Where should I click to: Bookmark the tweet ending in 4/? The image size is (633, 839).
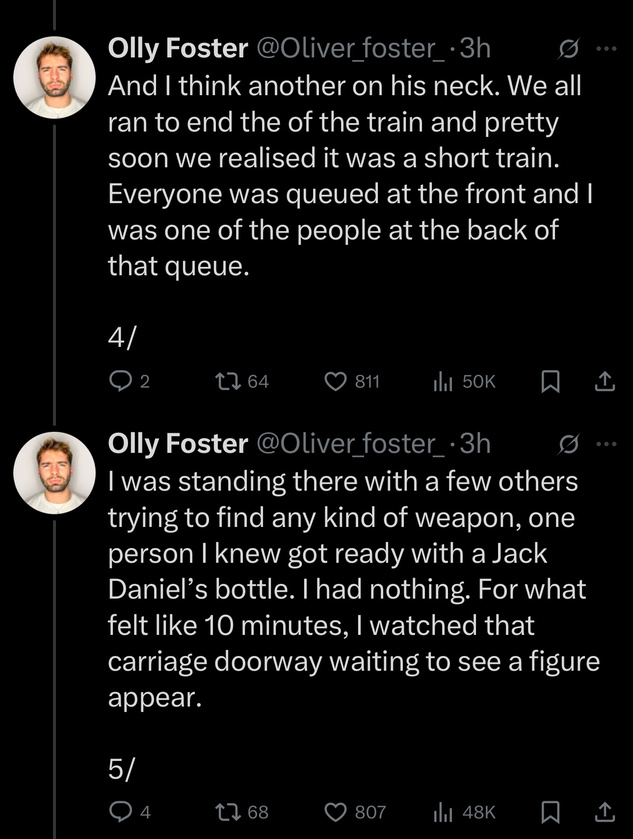coord(549,380)
